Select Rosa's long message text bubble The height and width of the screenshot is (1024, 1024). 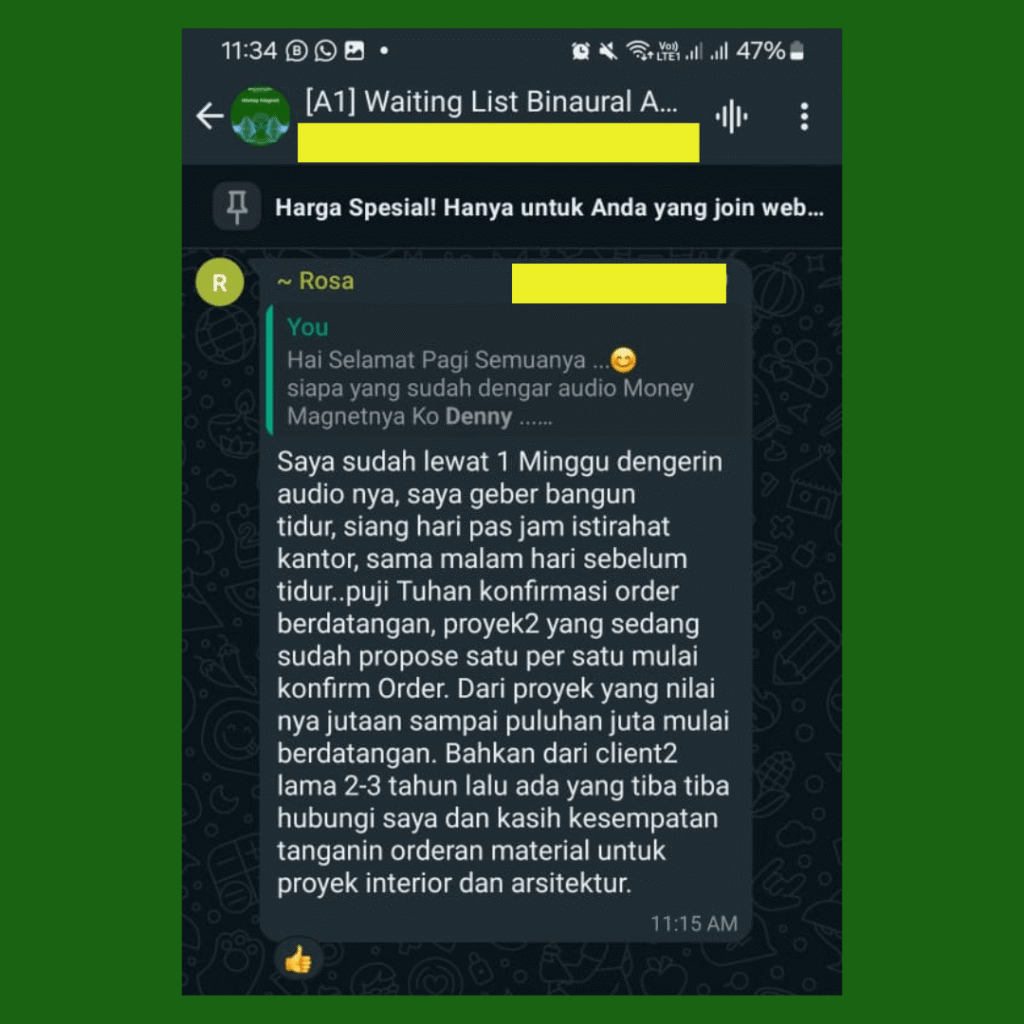click(503, 672)
